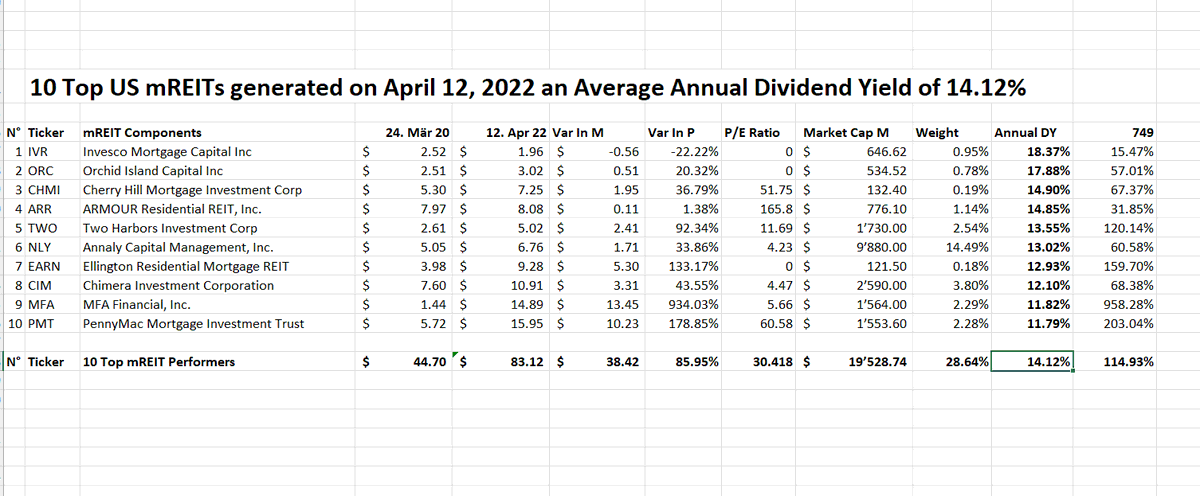Select the average P/E 30.418
This screenshot has height=496, width=1200.
[774, 362]
